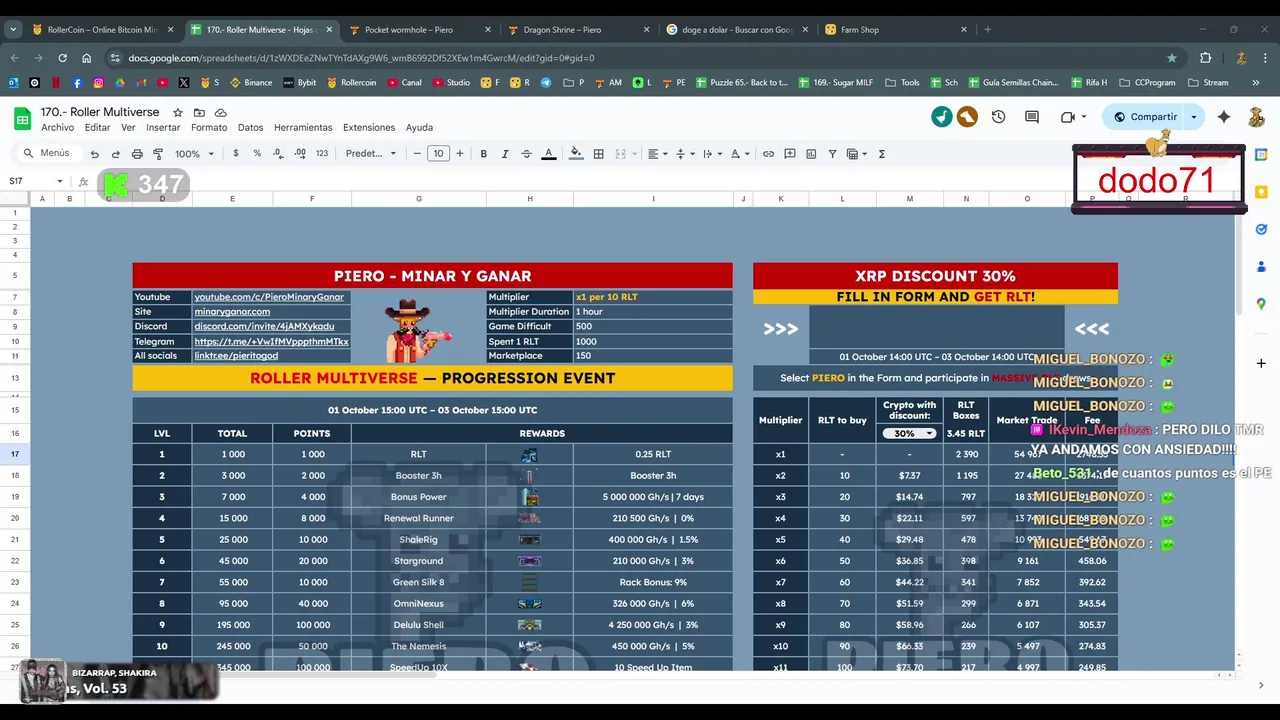Click the cloud document status icon
Screen dimensions: 1280x720
pyautogui.click(x=220, y=113)
